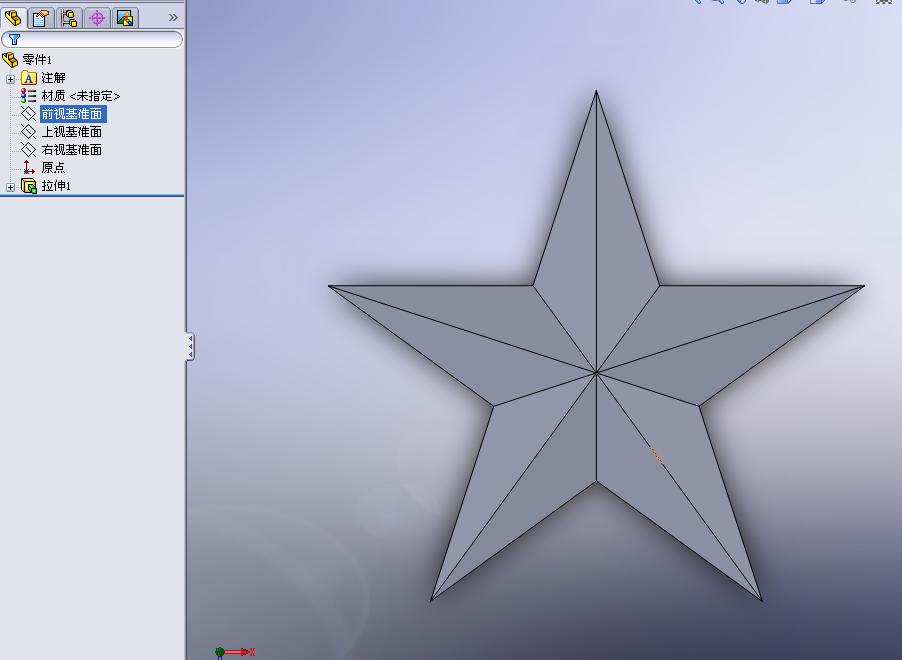Screen dimensions: 902x660
Task: Click the 拉伸1 extrude feature icon
Action: 29,185
